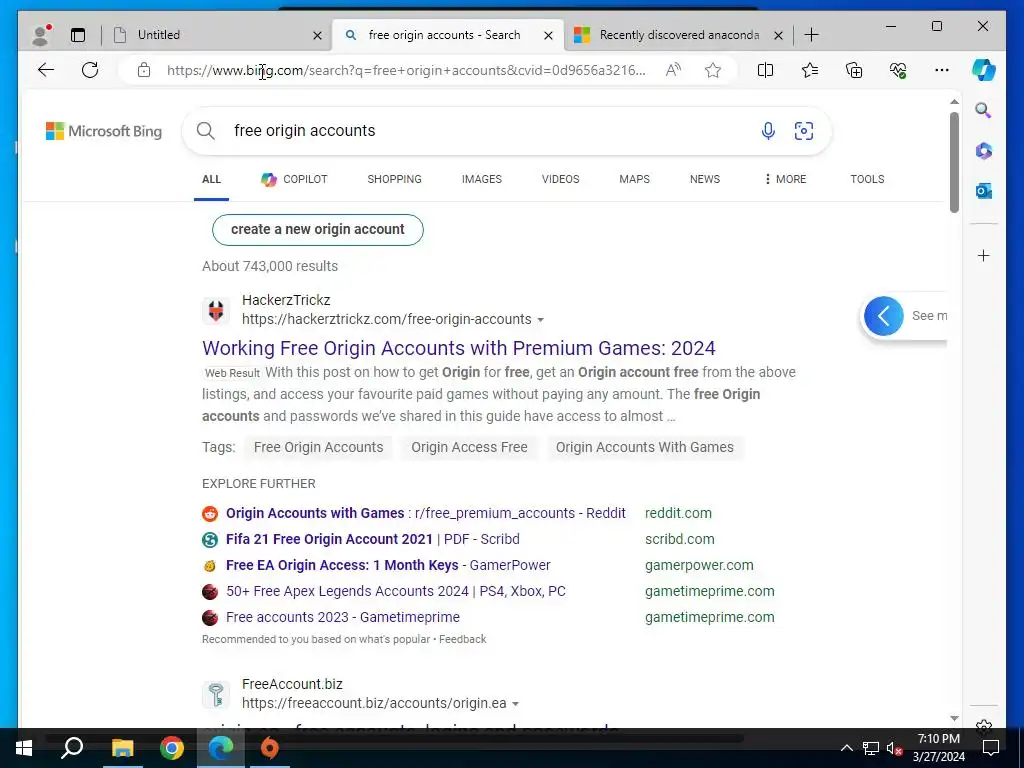This screenshot has height=768, width=1024.
Task: Open the tab actions menu icon
Action: pos(78,35)
